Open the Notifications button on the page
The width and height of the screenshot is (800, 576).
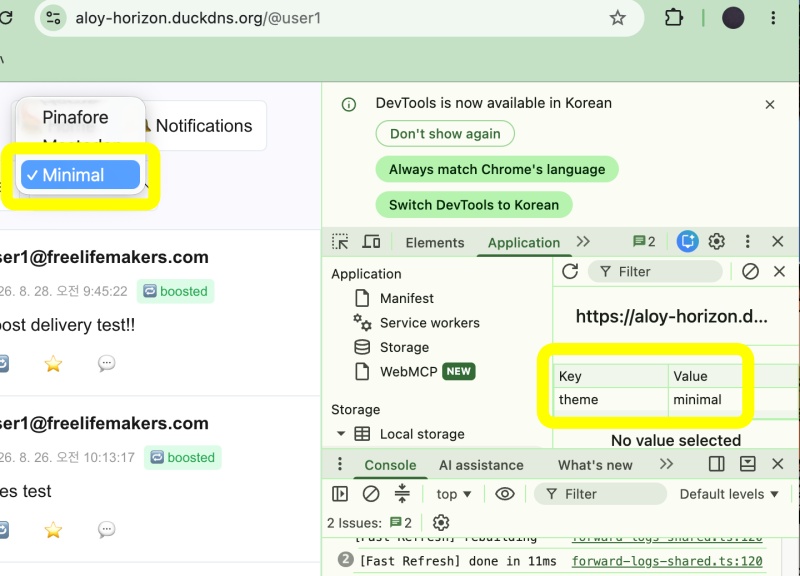click(204, 126)
